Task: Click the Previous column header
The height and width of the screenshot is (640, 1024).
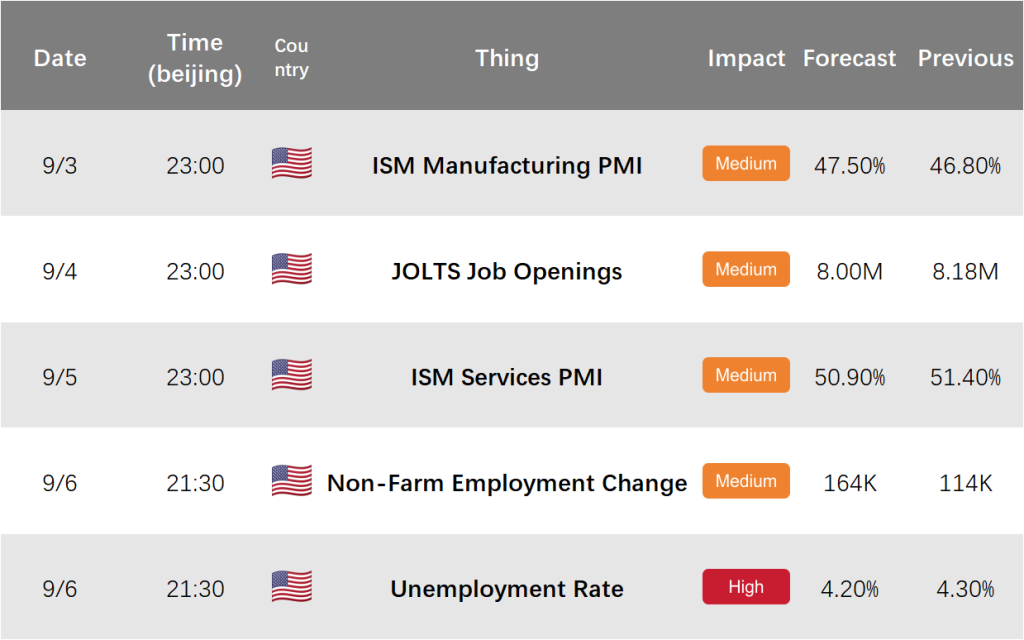Action: [965, 58]
